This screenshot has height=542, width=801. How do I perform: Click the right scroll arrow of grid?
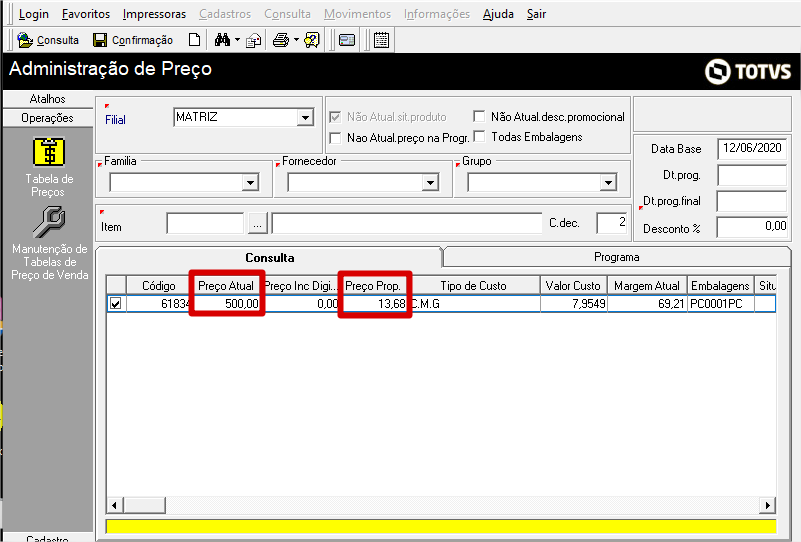(767, 505)
